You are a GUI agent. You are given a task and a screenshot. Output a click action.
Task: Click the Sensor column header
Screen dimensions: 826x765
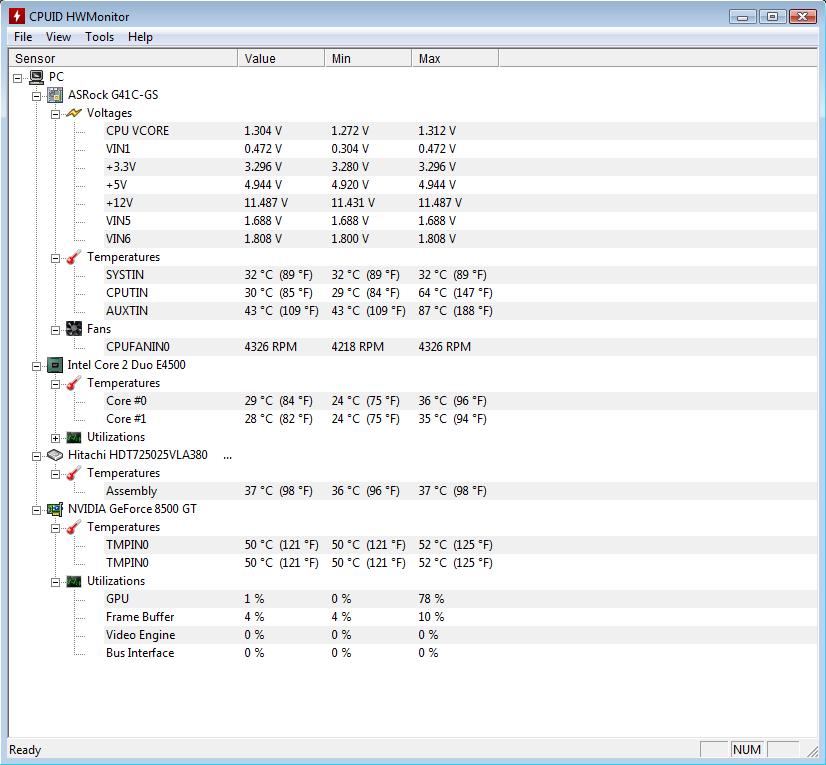(x=123, y=58)
